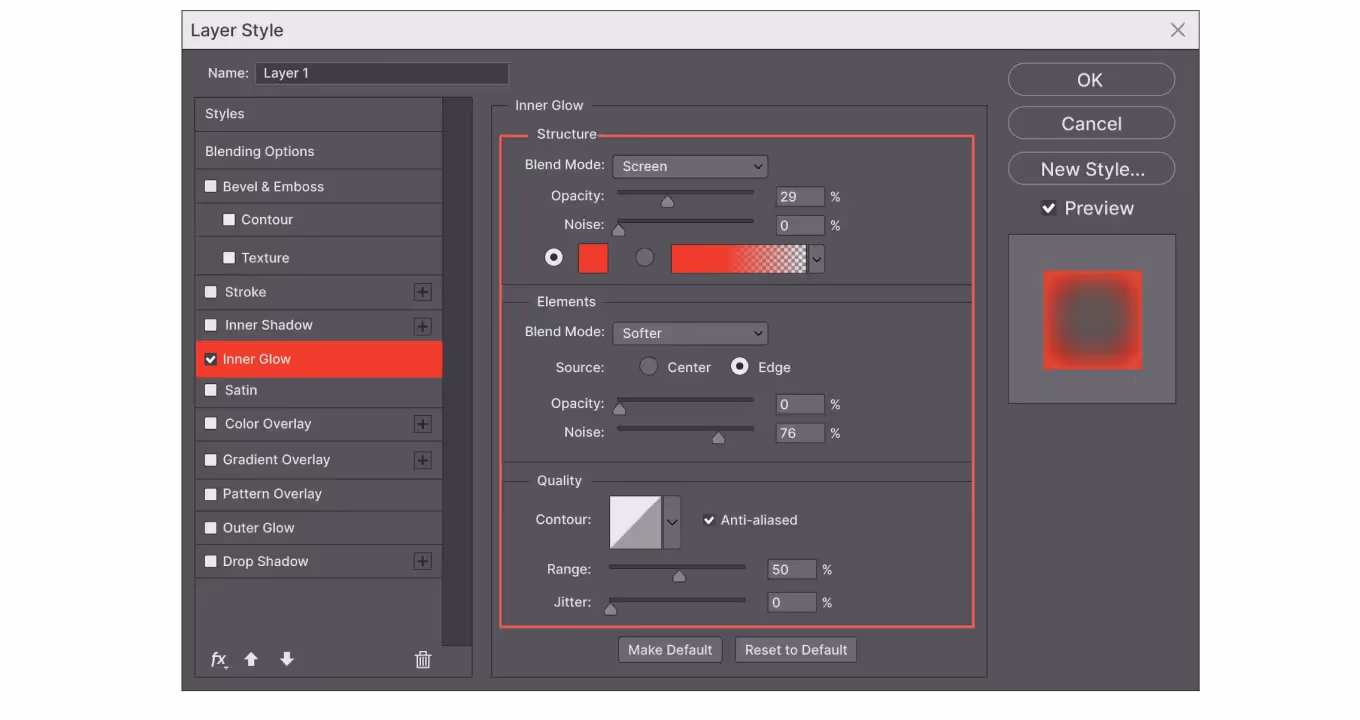Open the gradient picker dropdown arrow
This screenshot has height=720, width=1360.
[817, 259]
